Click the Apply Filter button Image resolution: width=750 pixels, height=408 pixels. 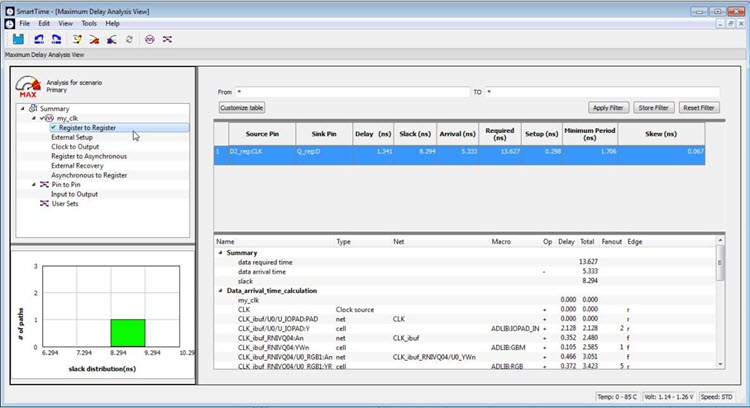(x=608, y=107)
